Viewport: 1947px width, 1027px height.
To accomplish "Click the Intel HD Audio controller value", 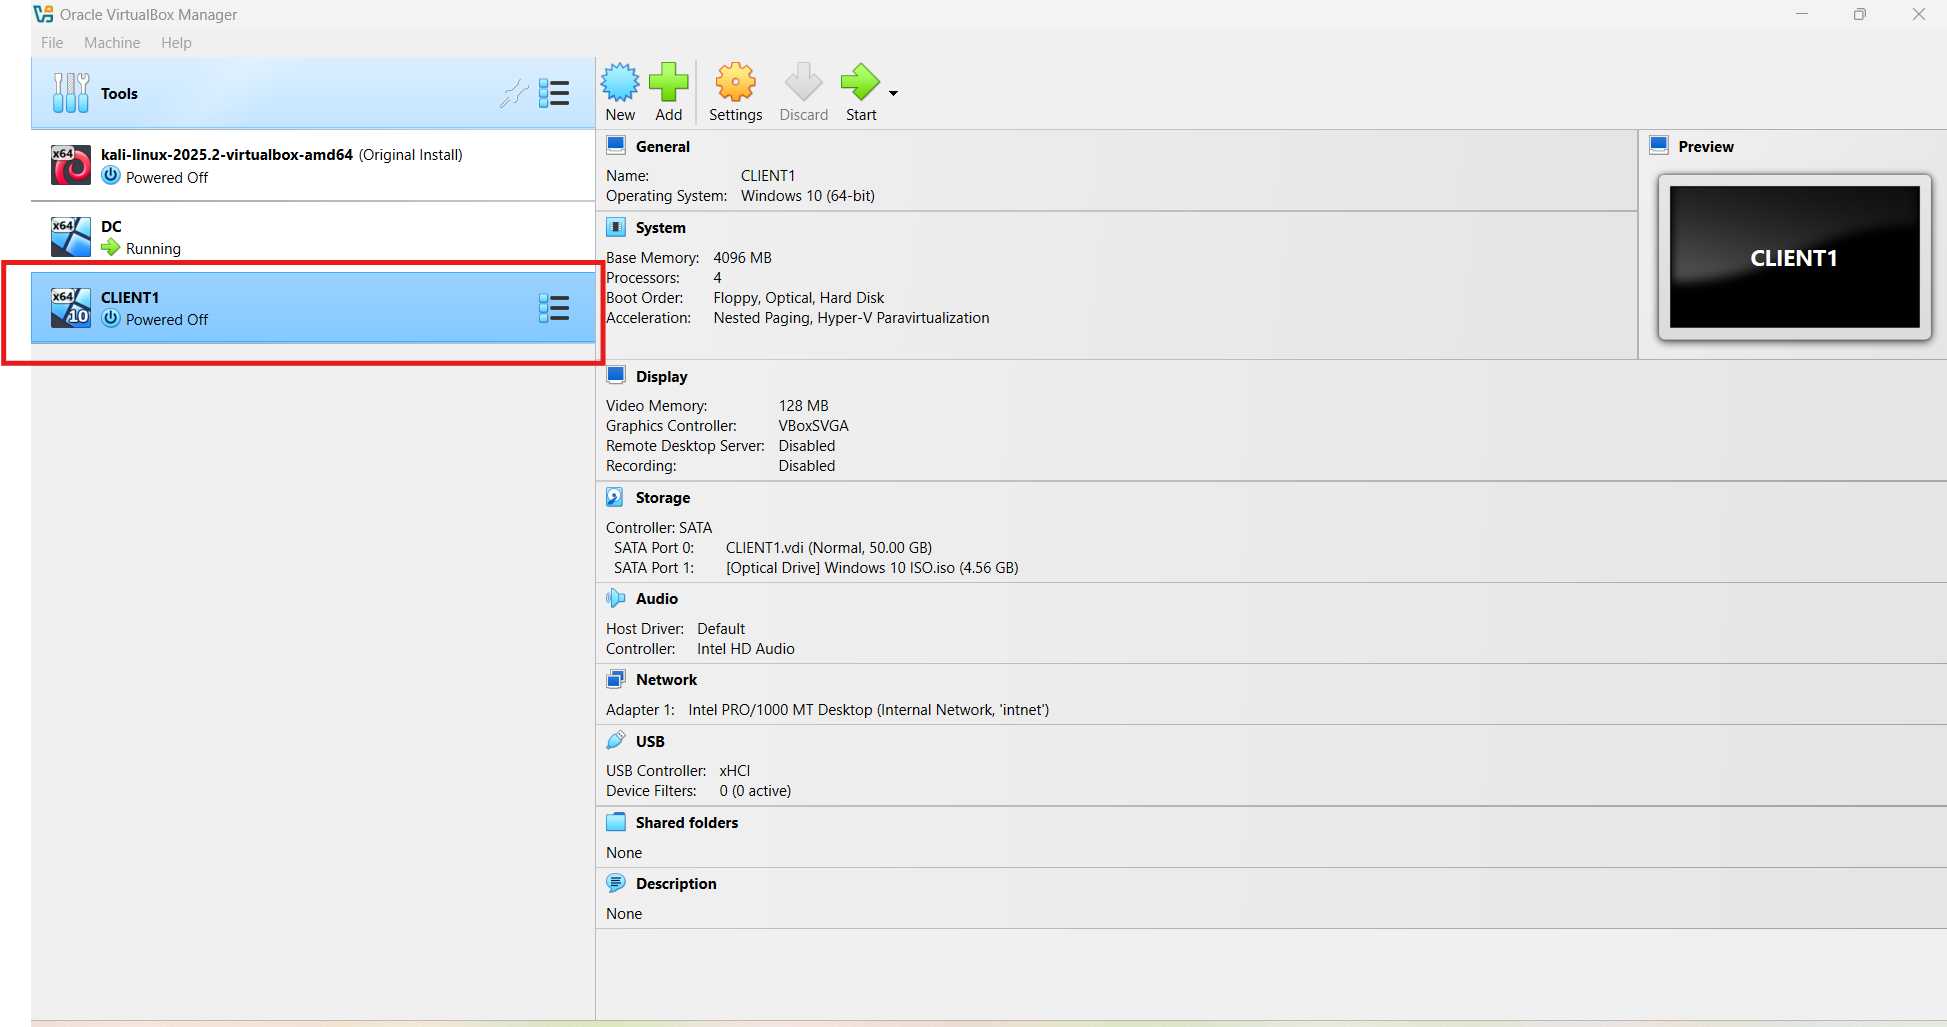I will point(746,648).
